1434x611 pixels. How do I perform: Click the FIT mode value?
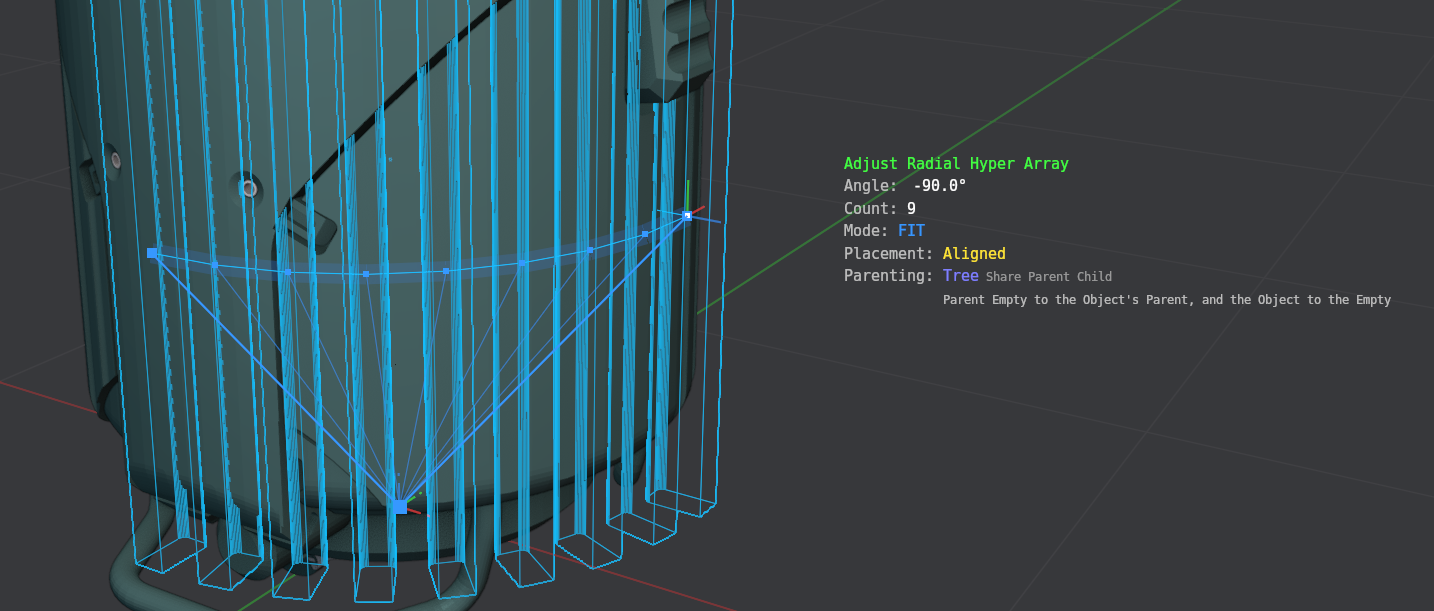tap(911, 231)
